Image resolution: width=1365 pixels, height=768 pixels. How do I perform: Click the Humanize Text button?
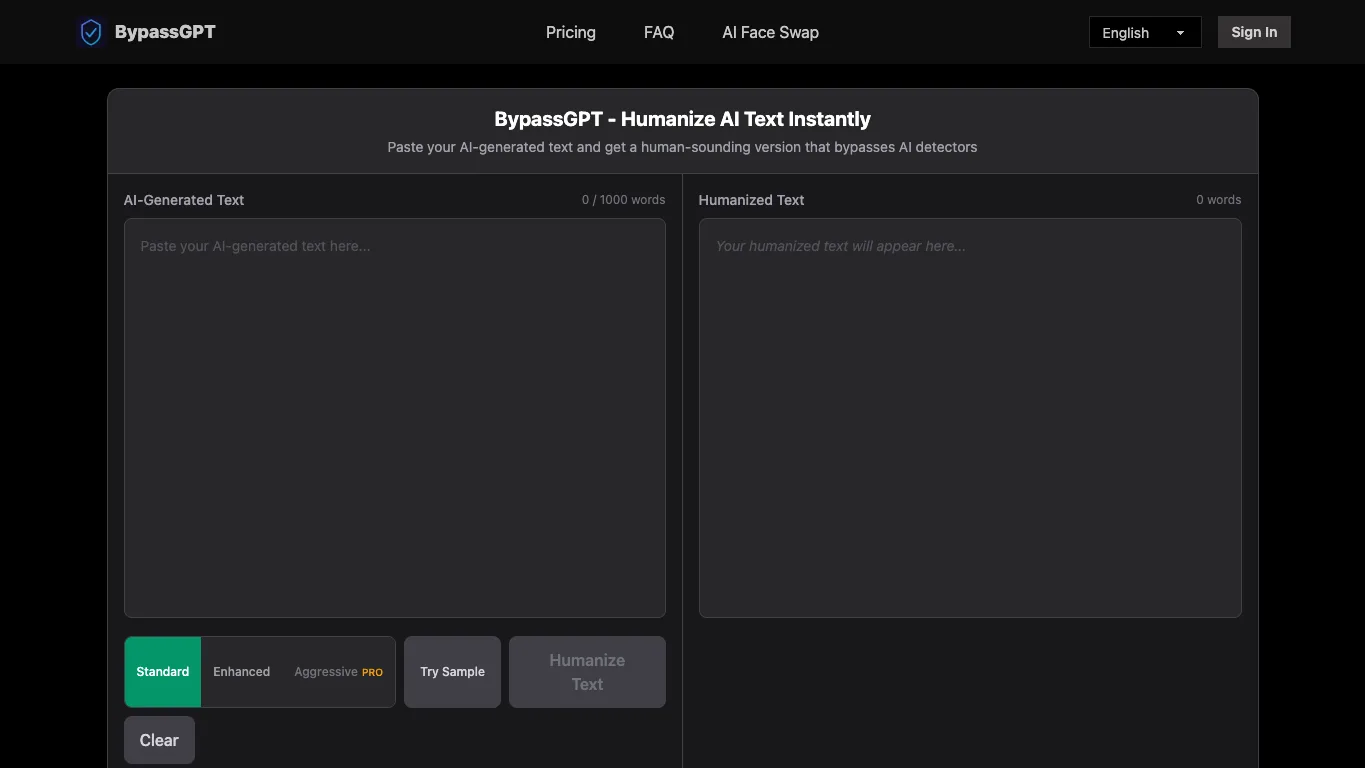click(587, 672)
